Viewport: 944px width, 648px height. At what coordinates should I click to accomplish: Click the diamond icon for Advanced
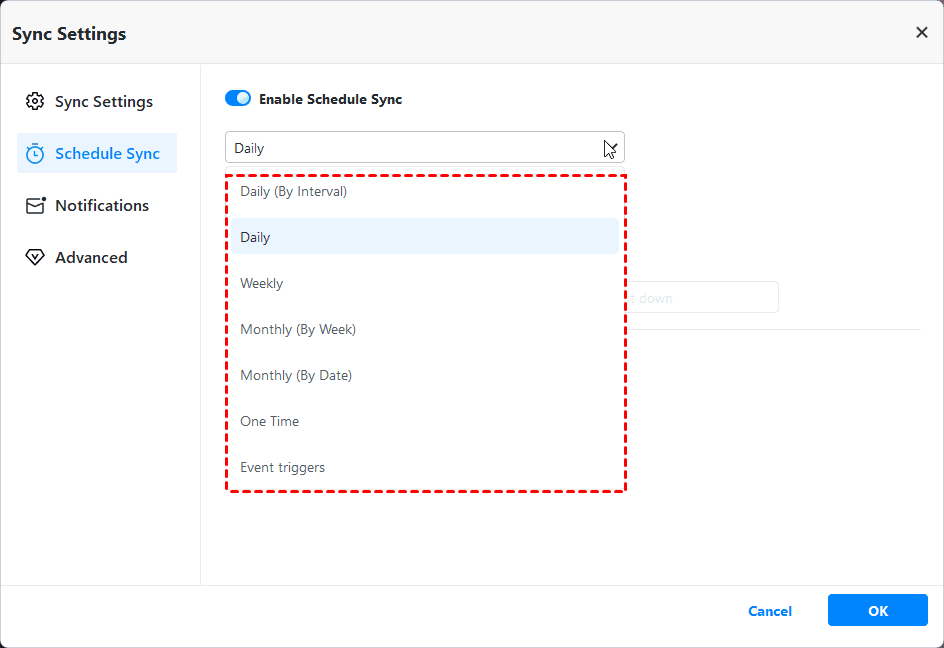click(35, 258)
